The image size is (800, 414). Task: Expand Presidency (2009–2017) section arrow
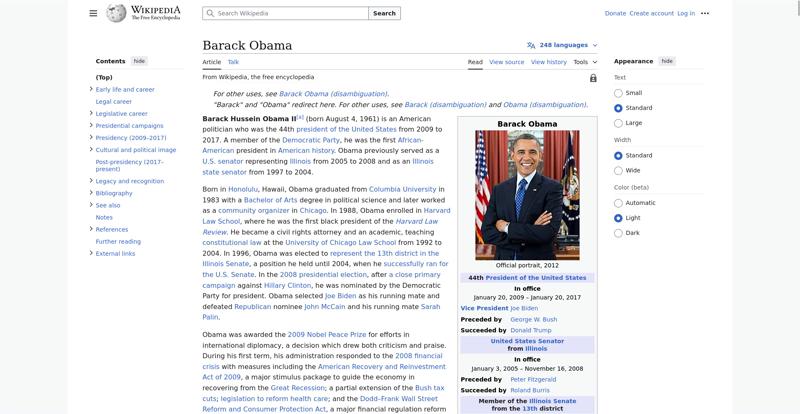(x=91, y=137)
